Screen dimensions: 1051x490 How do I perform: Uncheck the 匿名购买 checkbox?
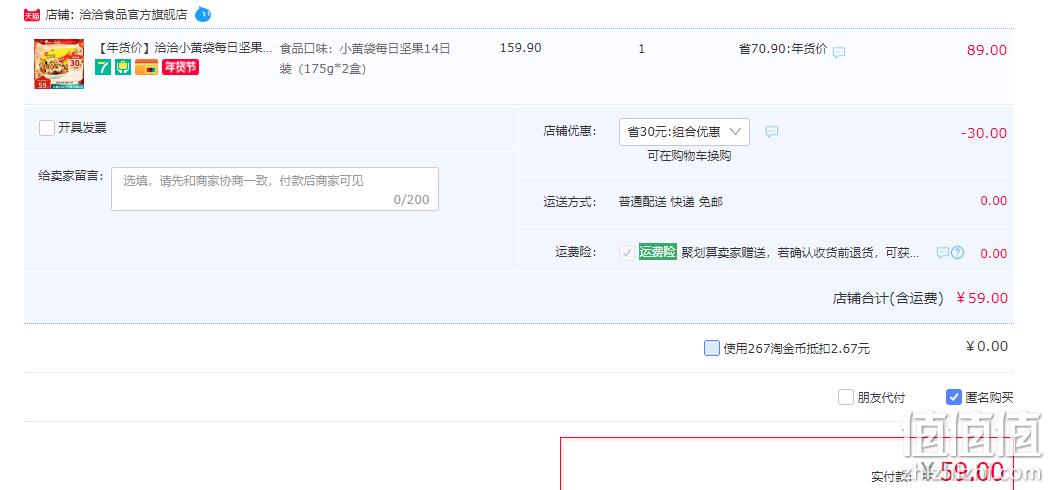pyautogui.click(x=954, y=397)
